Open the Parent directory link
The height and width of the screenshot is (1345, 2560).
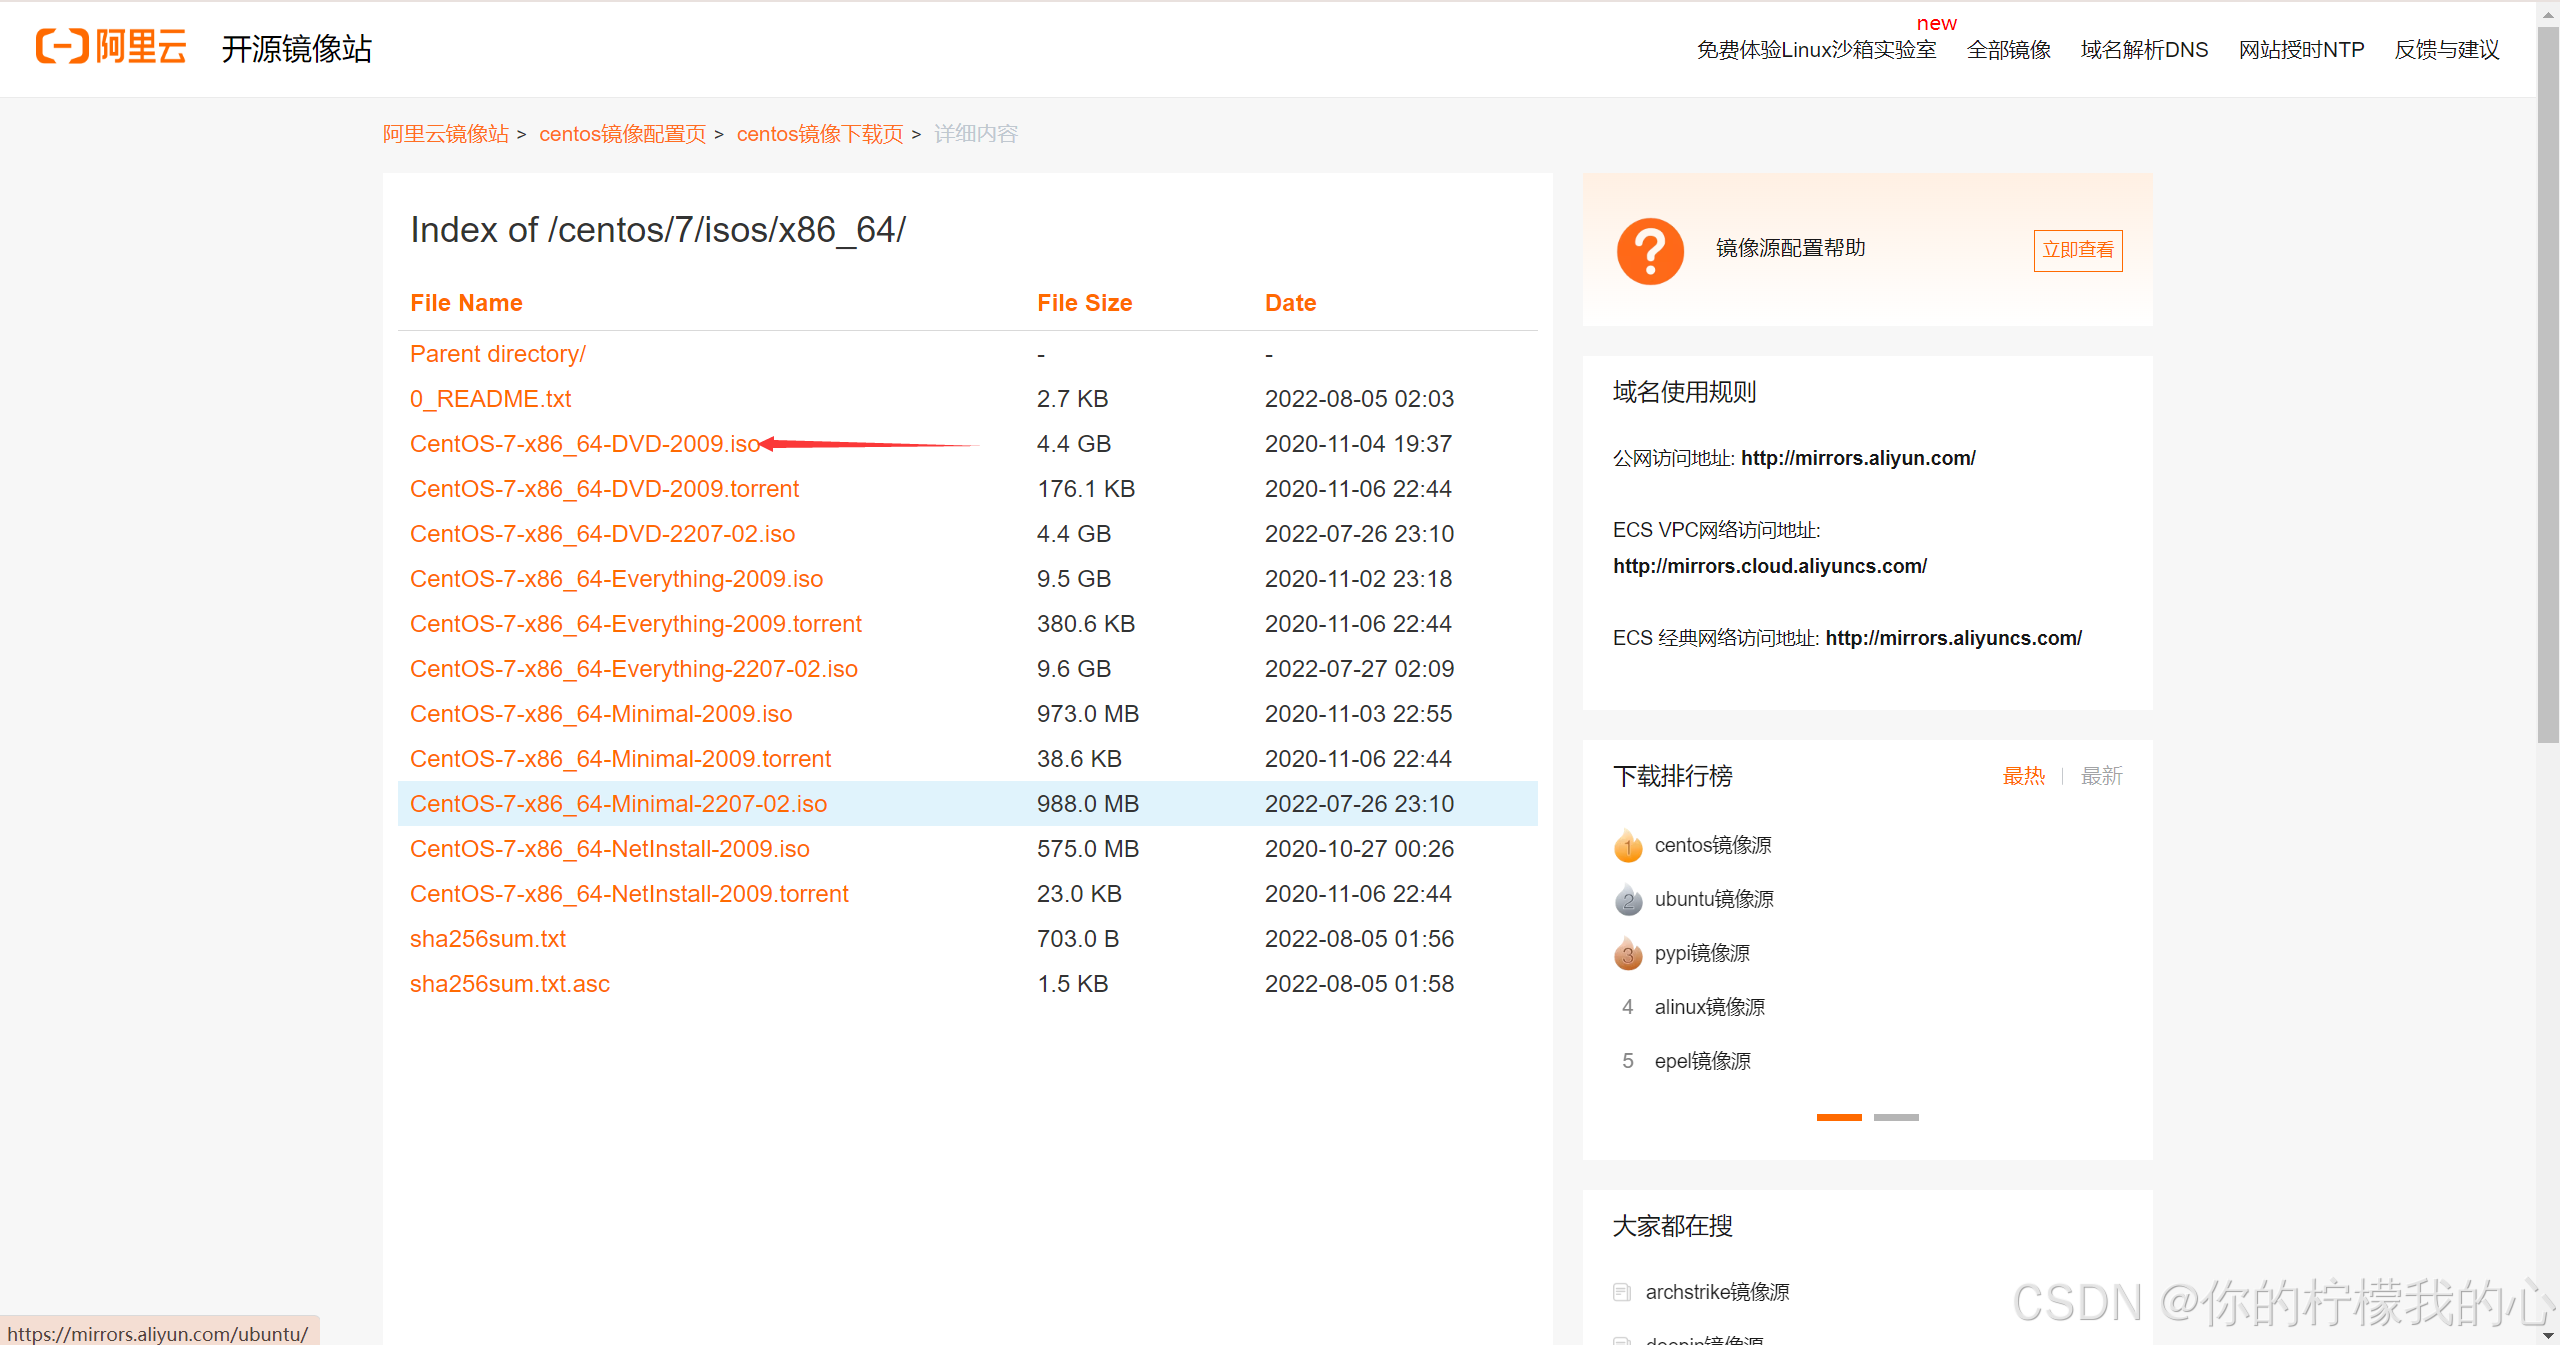[497, 354]
